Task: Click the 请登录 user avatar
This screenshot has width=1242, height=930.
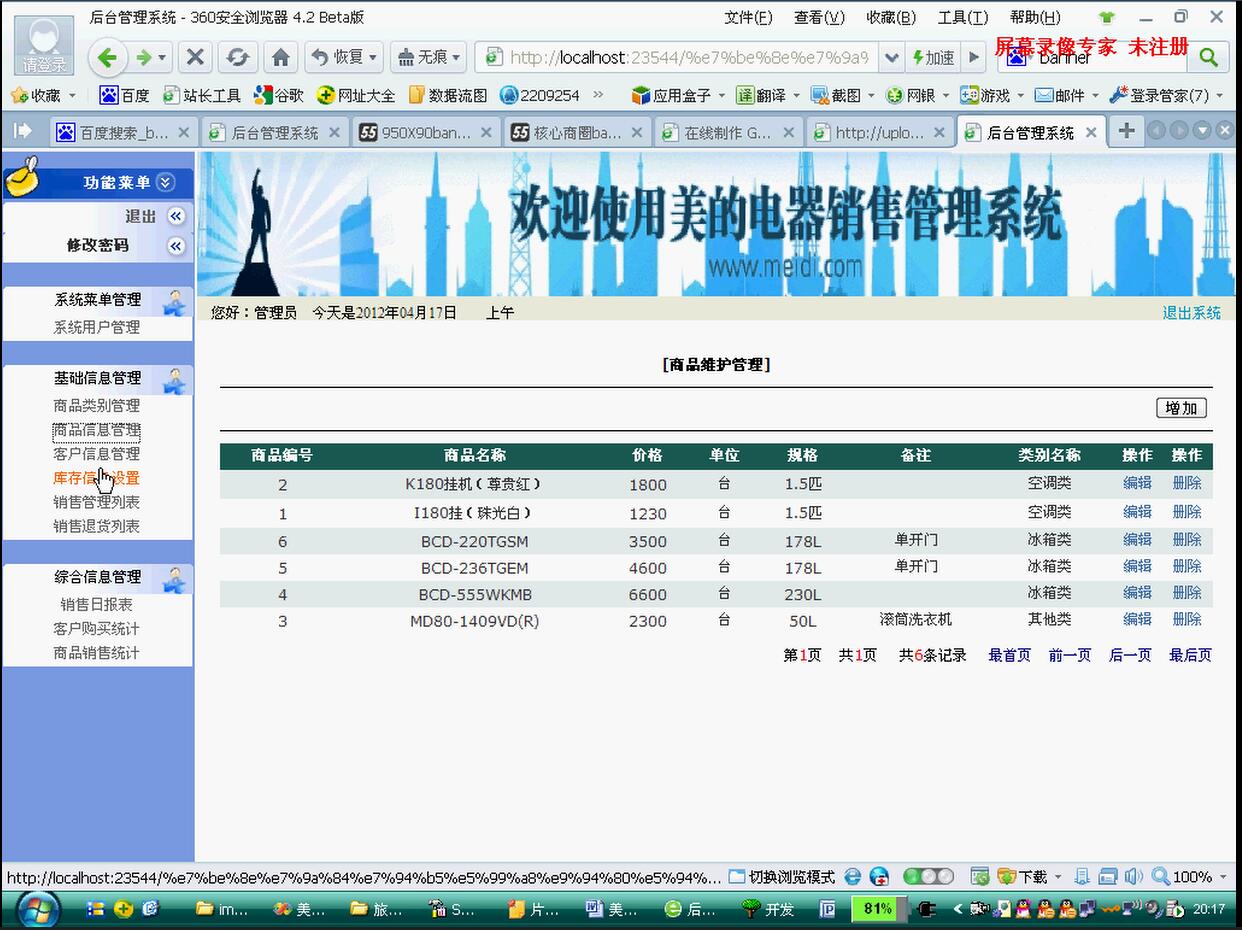Action: (x=44, y=45)
